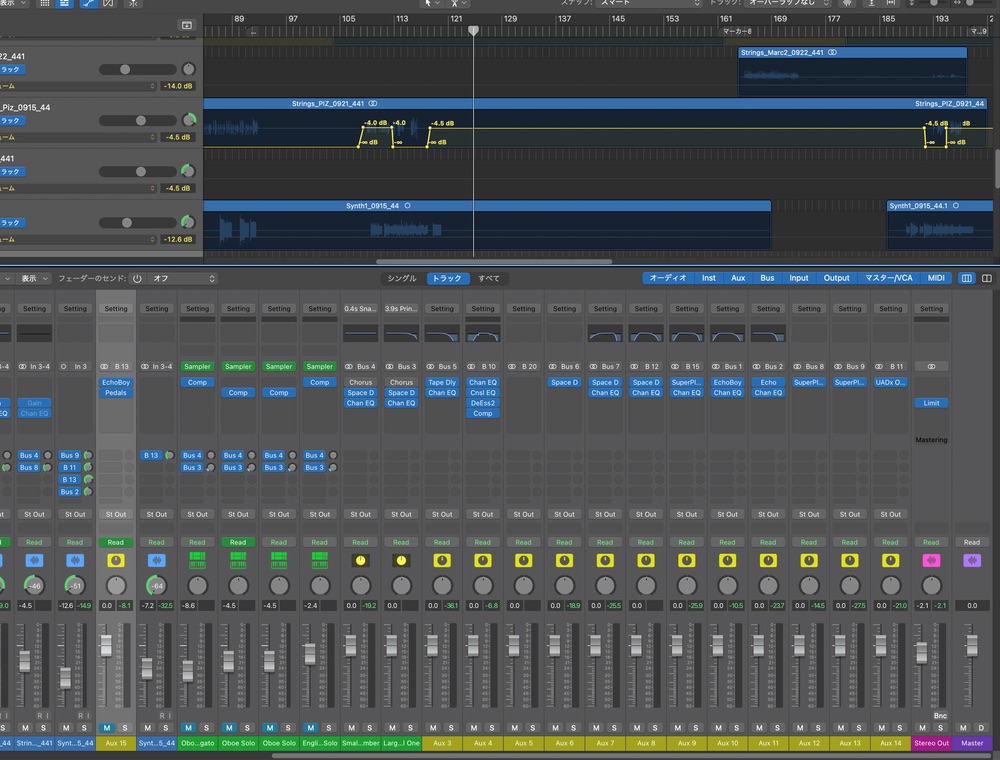Click the Bnc button on Stereo Out
The image size is (1000, 760).
(940, 716)
